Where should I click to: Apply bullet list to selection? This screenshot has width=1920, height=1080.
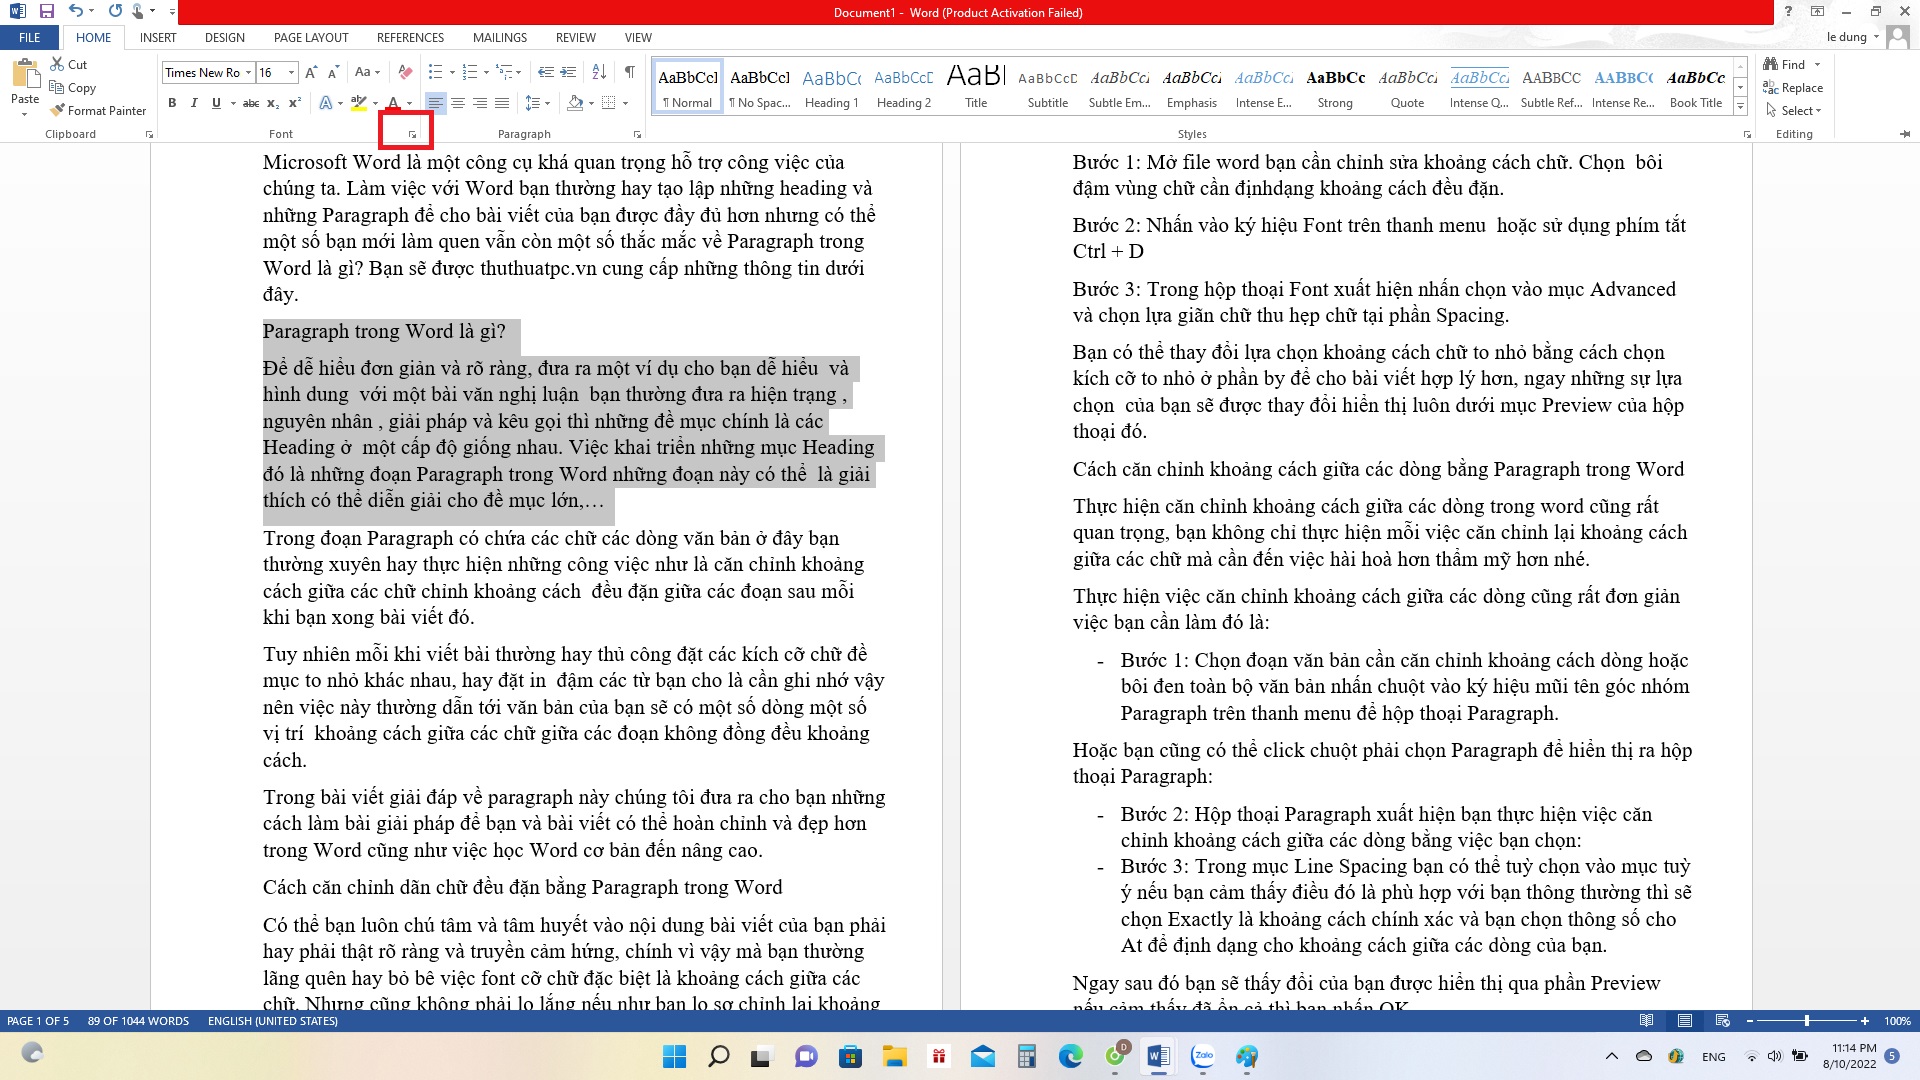[435, 72]
